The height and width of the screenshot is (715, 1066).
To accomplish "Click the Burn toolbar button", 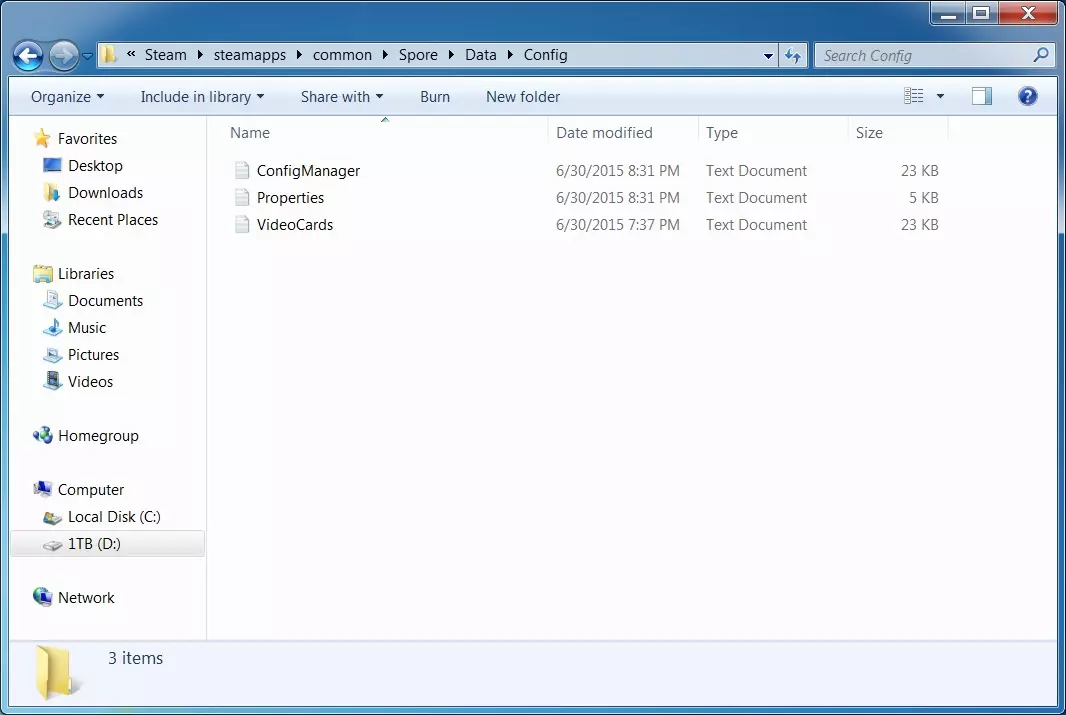I will (435, 97).
